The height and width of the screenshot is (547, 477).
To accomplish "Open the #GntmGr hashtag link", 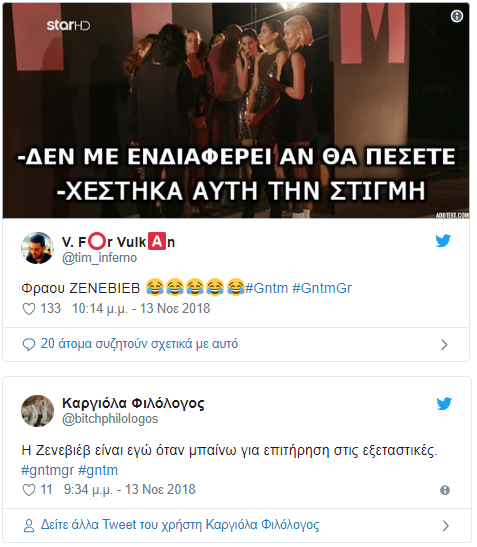I will tap(322, 289).
